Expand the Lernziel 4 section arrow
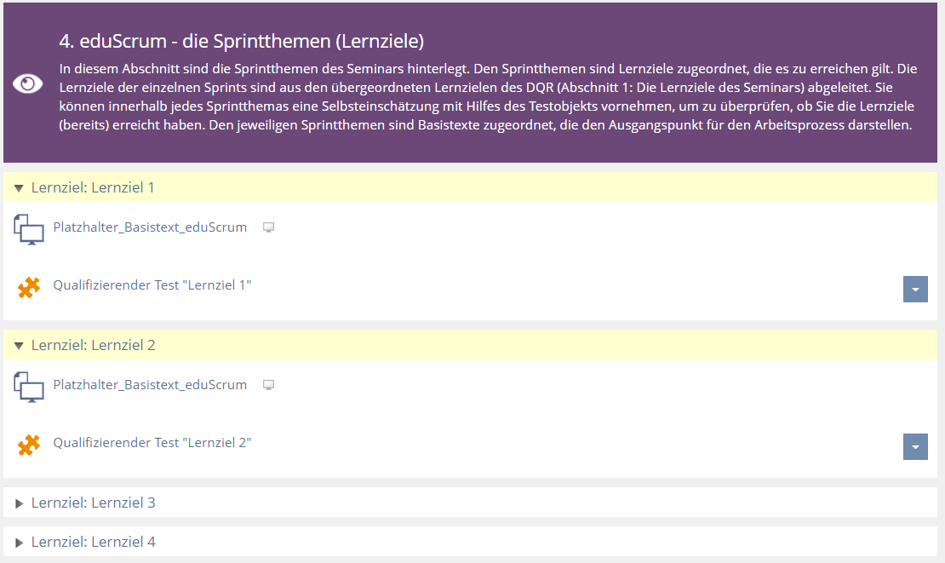This screenshot has width=945, height=563. point(18,542)
